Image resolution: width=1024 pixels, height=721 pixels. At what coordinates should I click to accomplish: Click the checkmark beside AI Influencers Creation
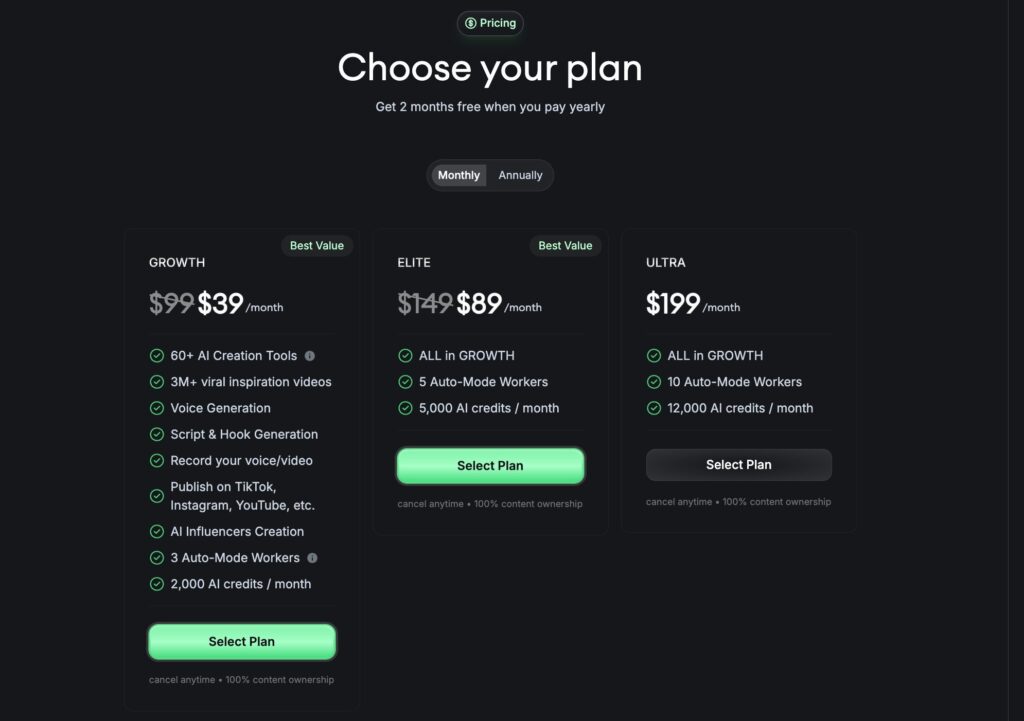158,531
